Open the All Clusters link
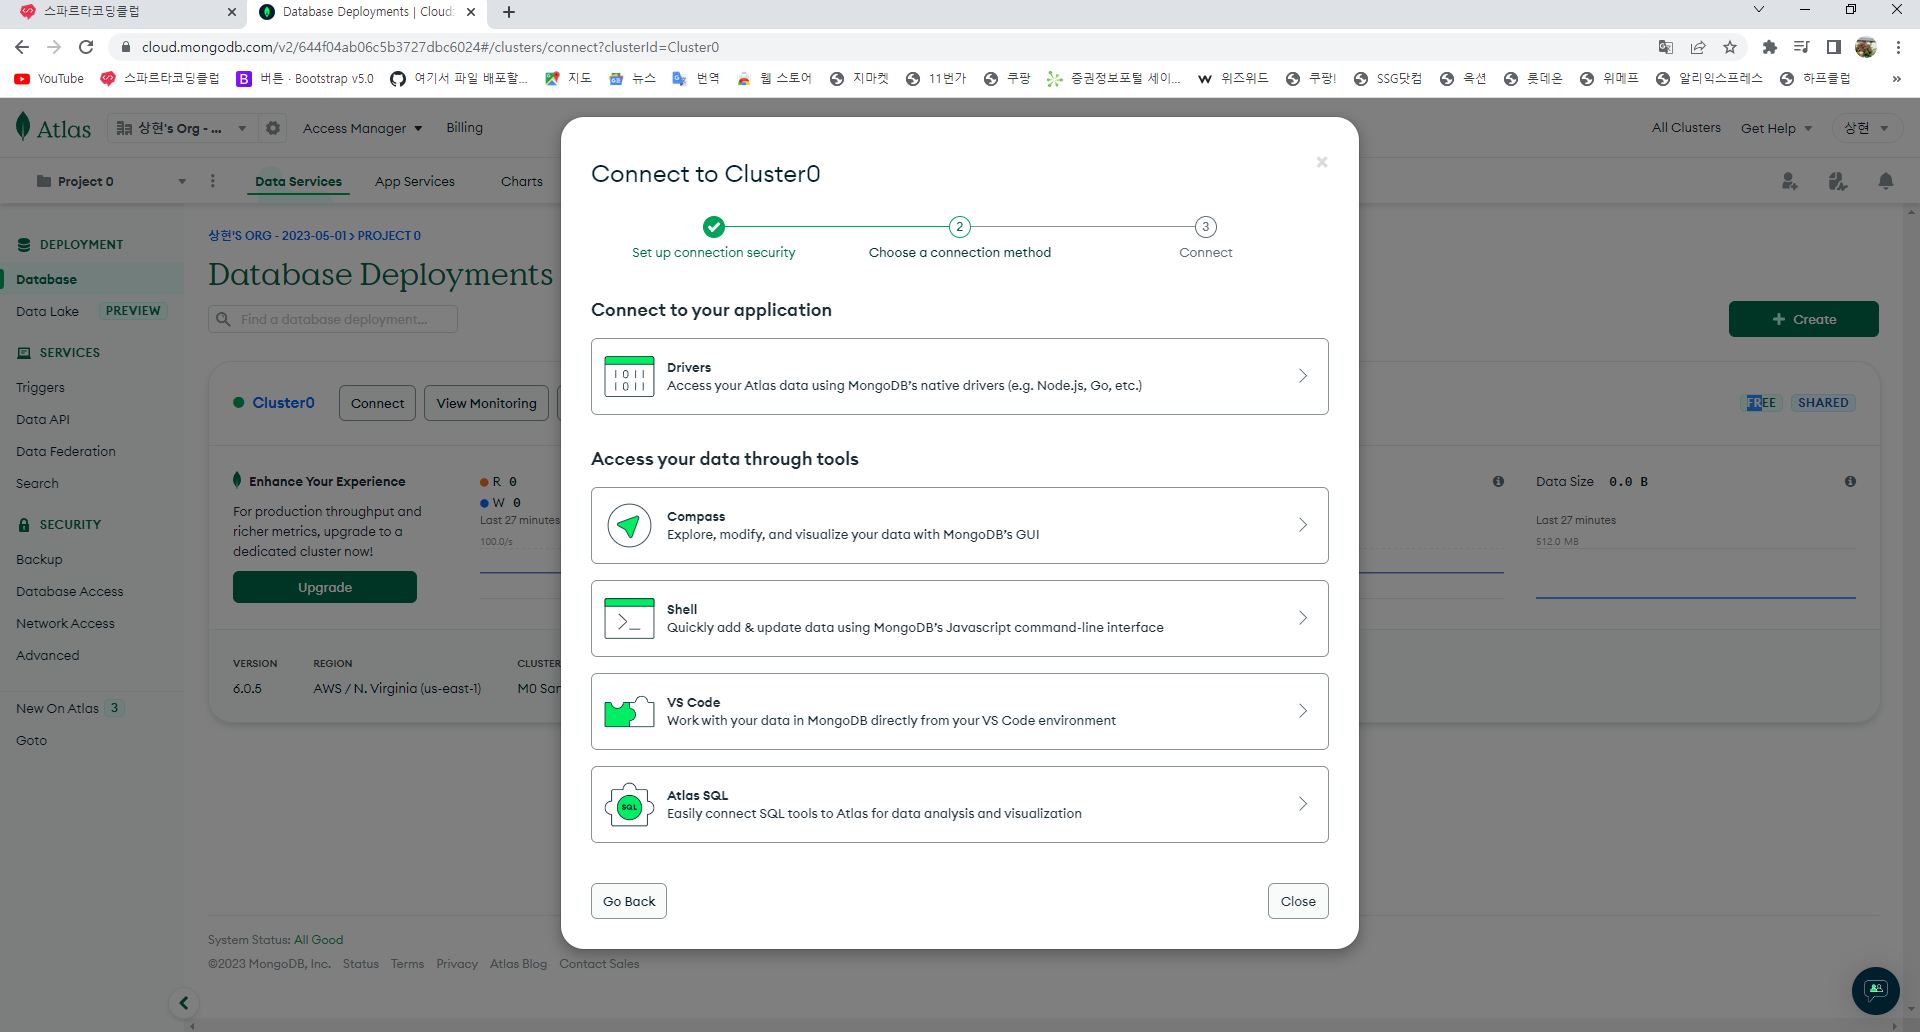1920x1032 pixels. pyautogui.click(x=1686, y=128)
